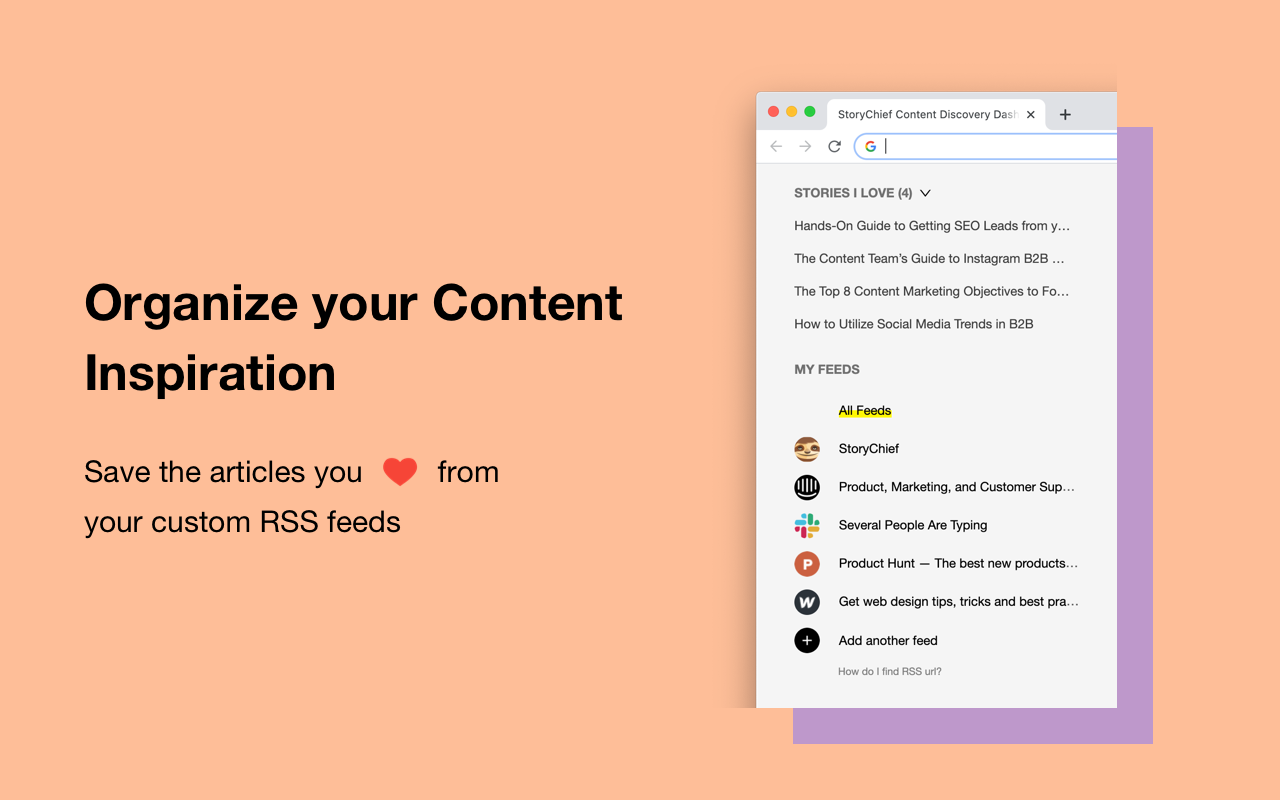1280x800 pixels.
Task: Click the browser forward arrow
Action: click(x=805, y=146)
